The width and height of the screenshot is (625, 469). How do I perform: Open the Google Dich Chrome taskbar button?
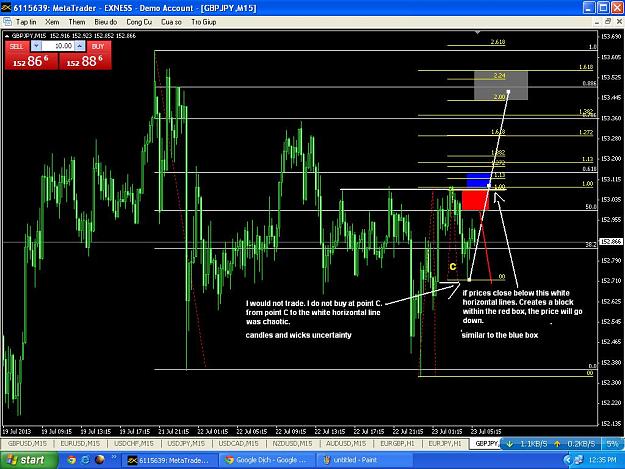266,460
